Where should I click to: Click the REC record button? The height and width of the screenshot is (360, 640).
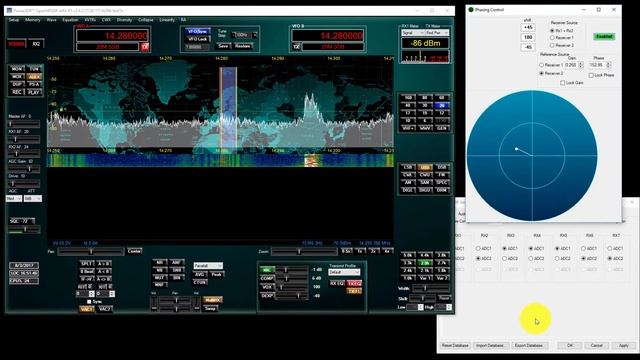pyautogui.click(x=17, y=92)
